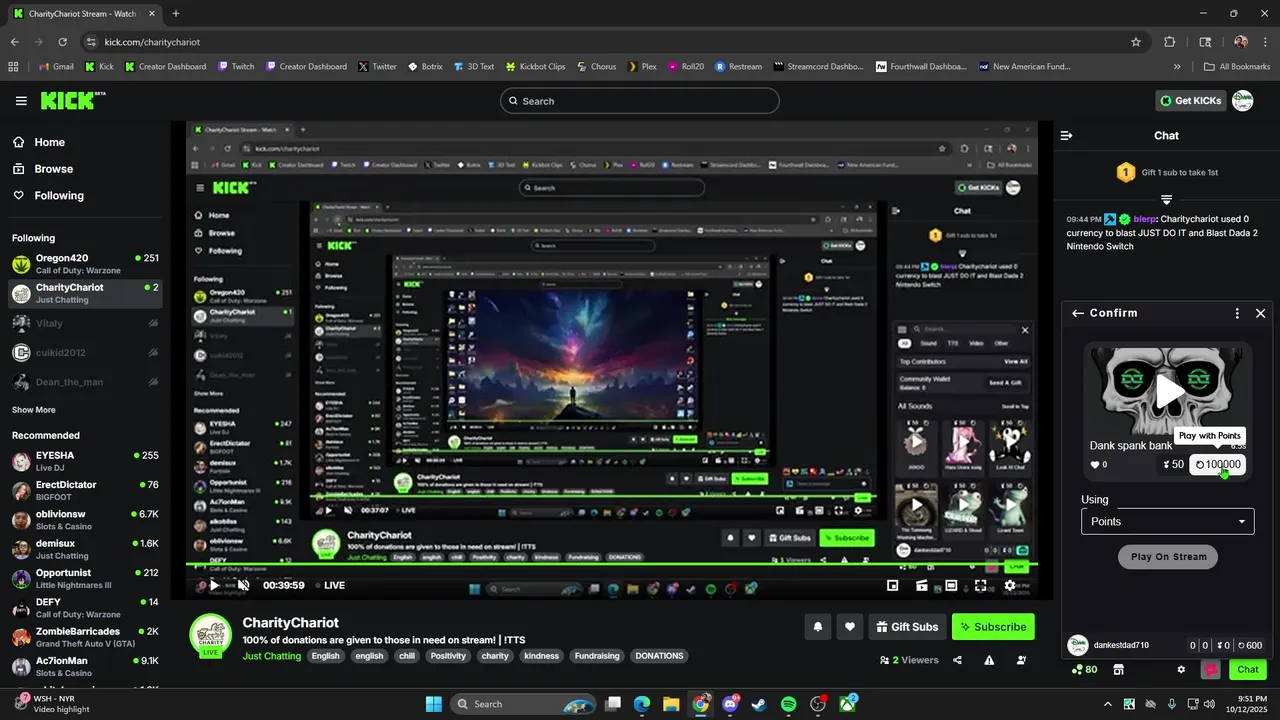Turn on notifications bell for CharityChariot
The width and height of the screenshot is (1280, 720).
pyautogui.click(x=817, y=627)
